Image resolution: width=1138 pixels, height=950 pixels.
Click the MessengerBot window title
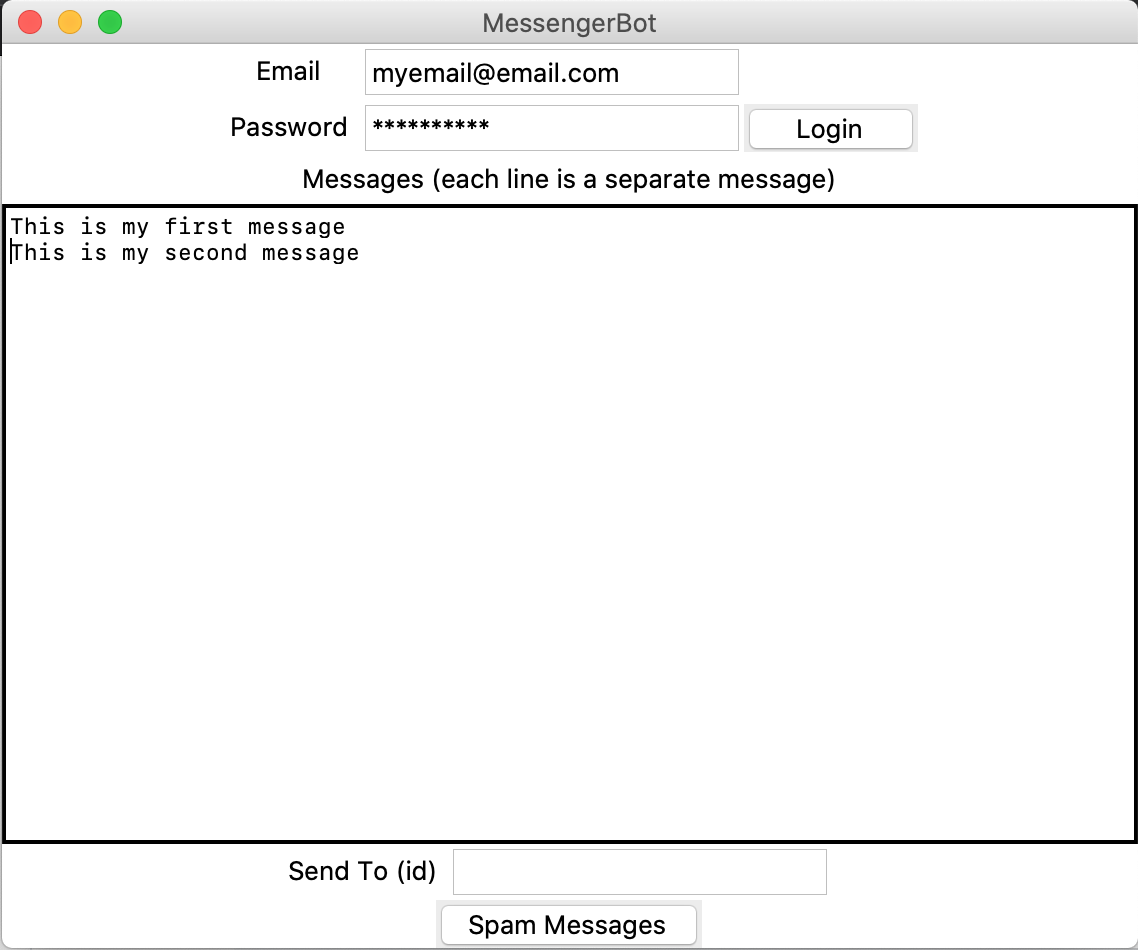pos(569,23)
